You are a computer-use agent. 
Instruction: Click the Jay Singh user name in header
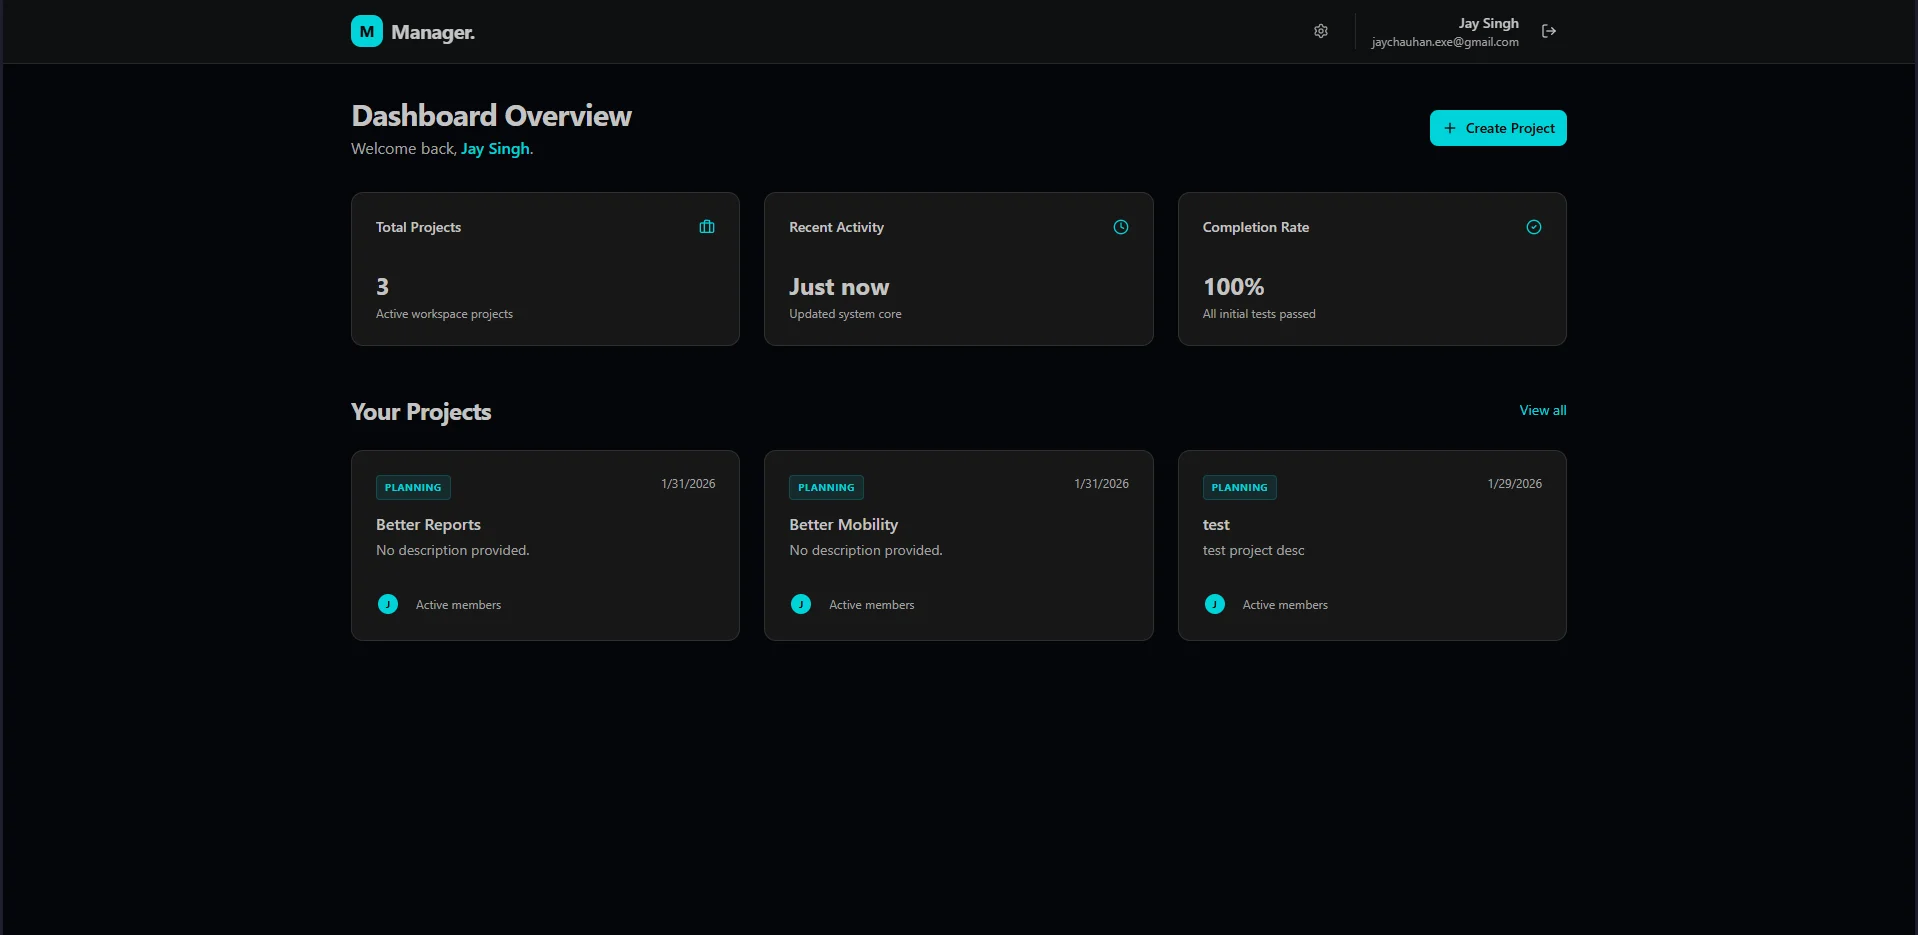[x=1488, y=23]
